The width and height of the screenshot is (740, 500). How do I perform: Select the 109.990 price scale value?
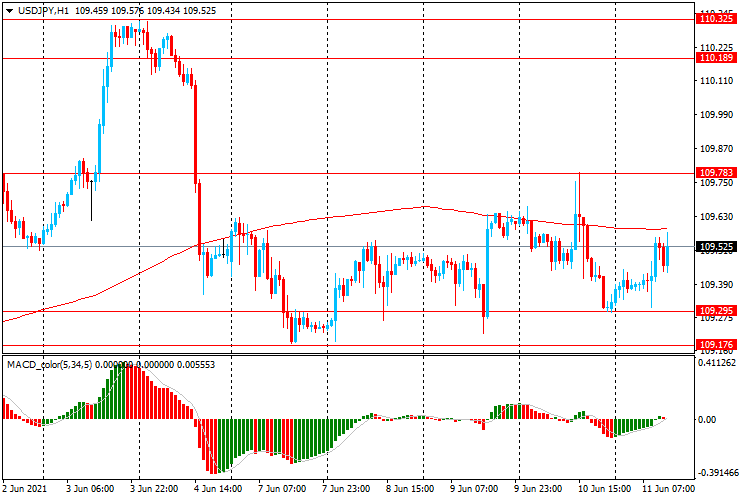(x=716, y=115)
